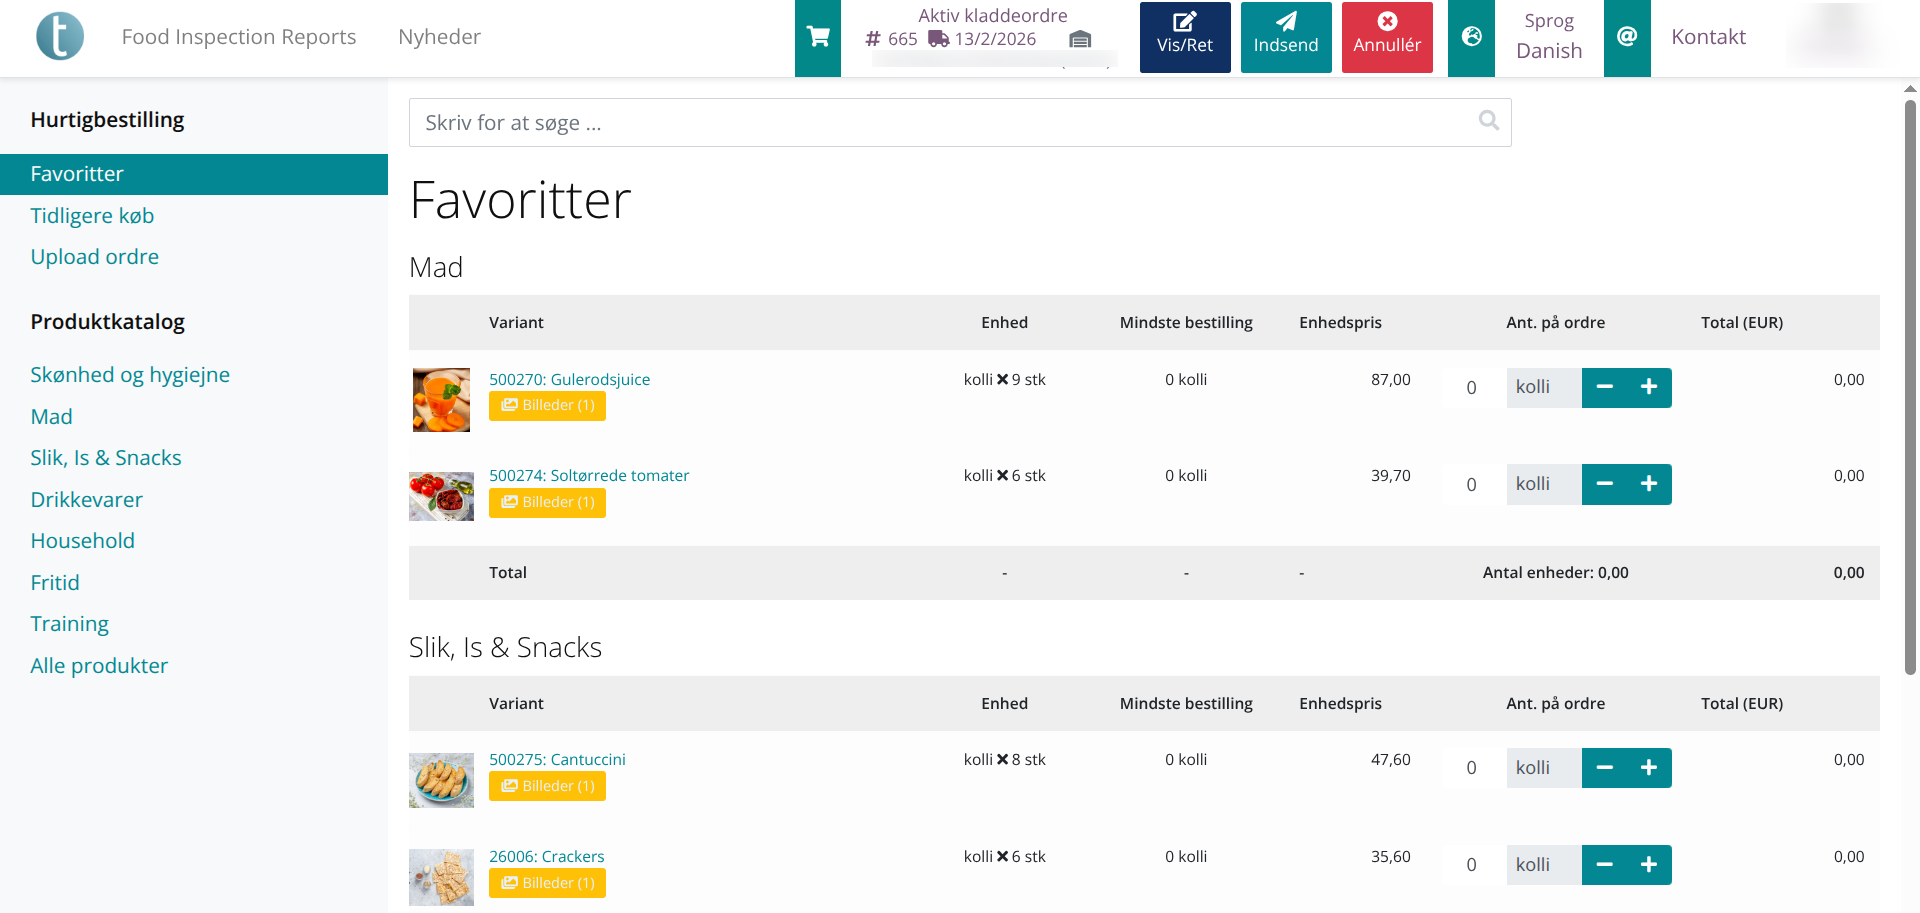Open product 500270: Gulerodsjuice link
Image resolution: width=1920 pixels, height=913 pixels.
pyautogui.click(x=569, y=379)
